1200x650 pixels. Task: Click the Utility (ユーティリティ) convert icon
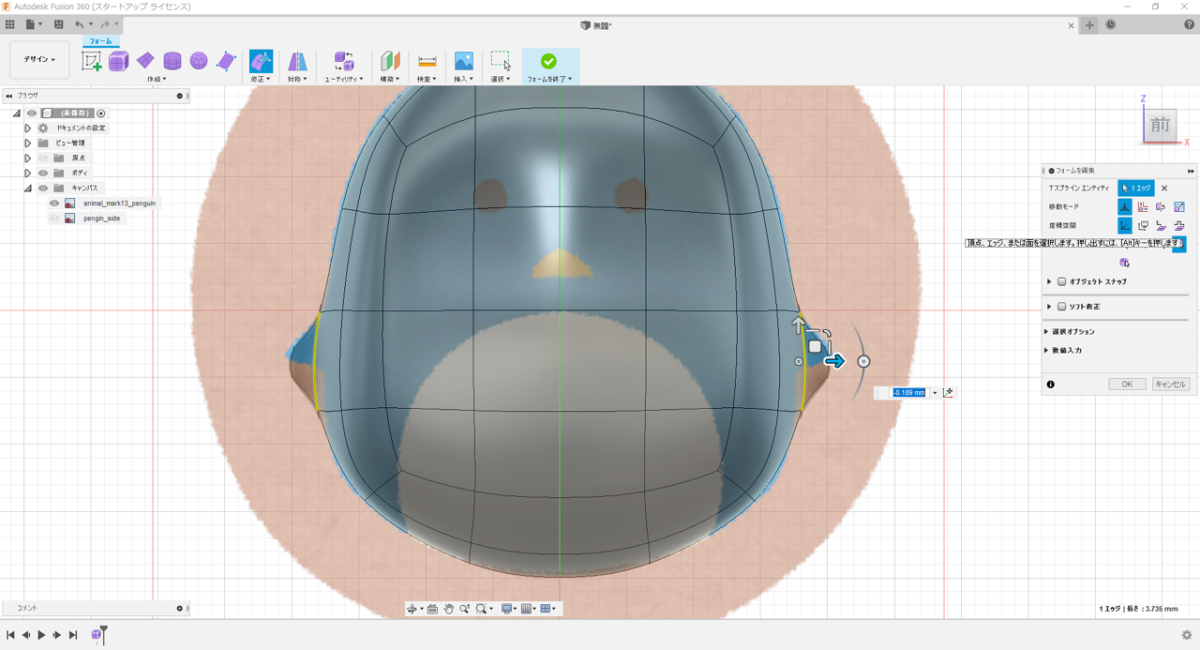click(344, 61)
